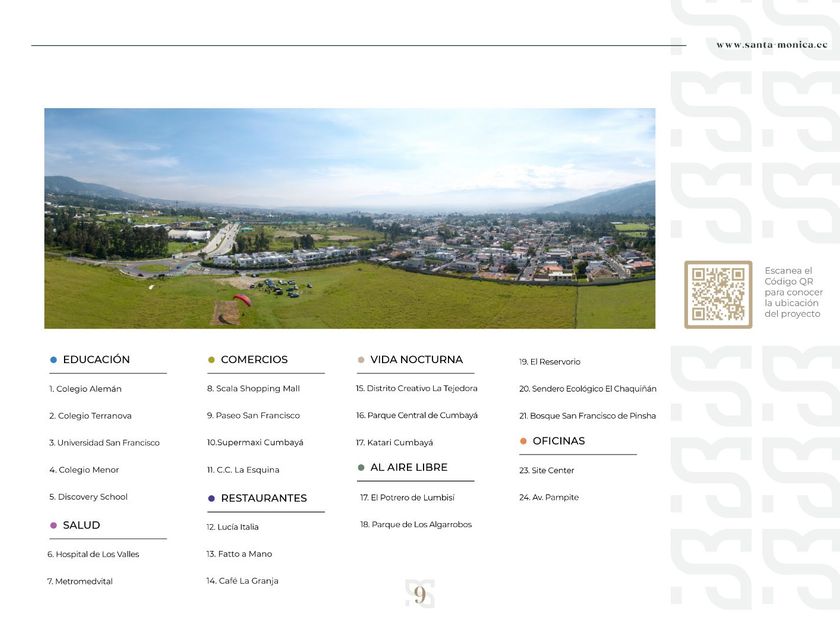Image resolution: width=840 pixels, height=630 pixels.
Task: Click '21. Bosque San Francisco de Pinsha' entry
Action: pos(588,416)
